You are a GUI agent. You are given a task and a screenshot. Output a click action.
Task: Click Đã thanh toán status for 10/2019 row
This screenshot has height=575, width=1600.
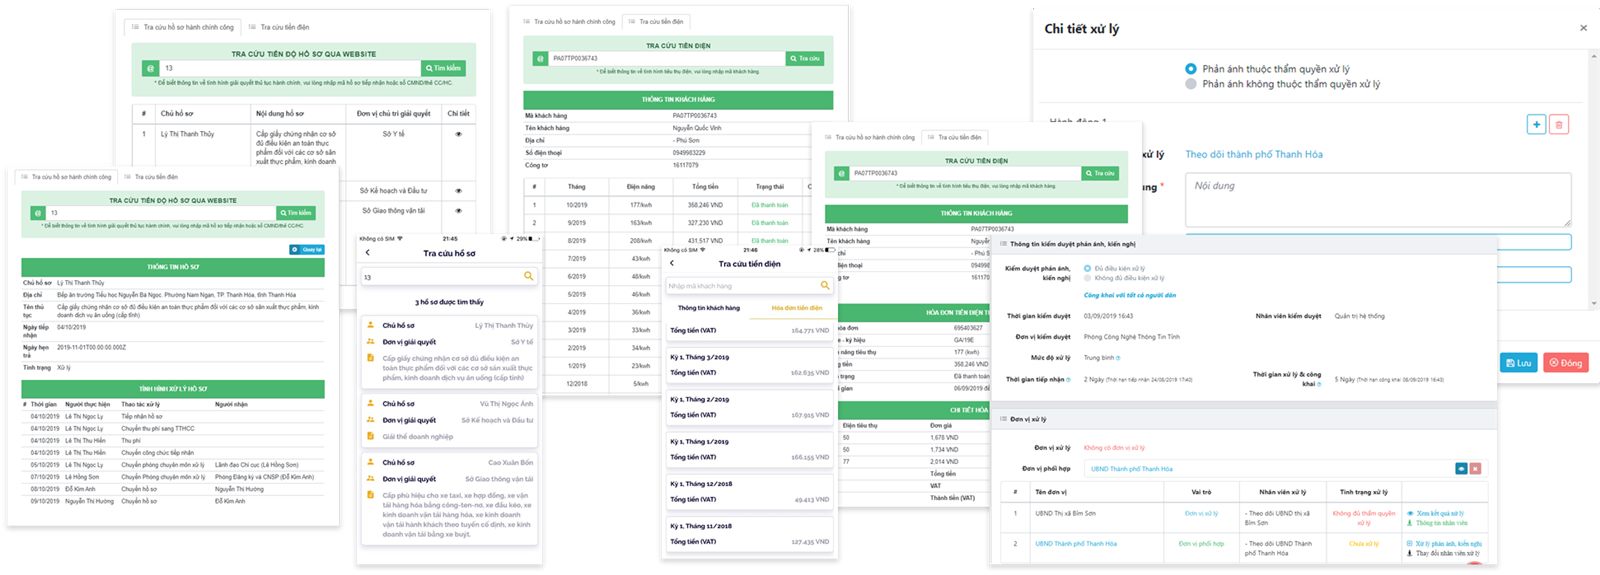point(770,205)
